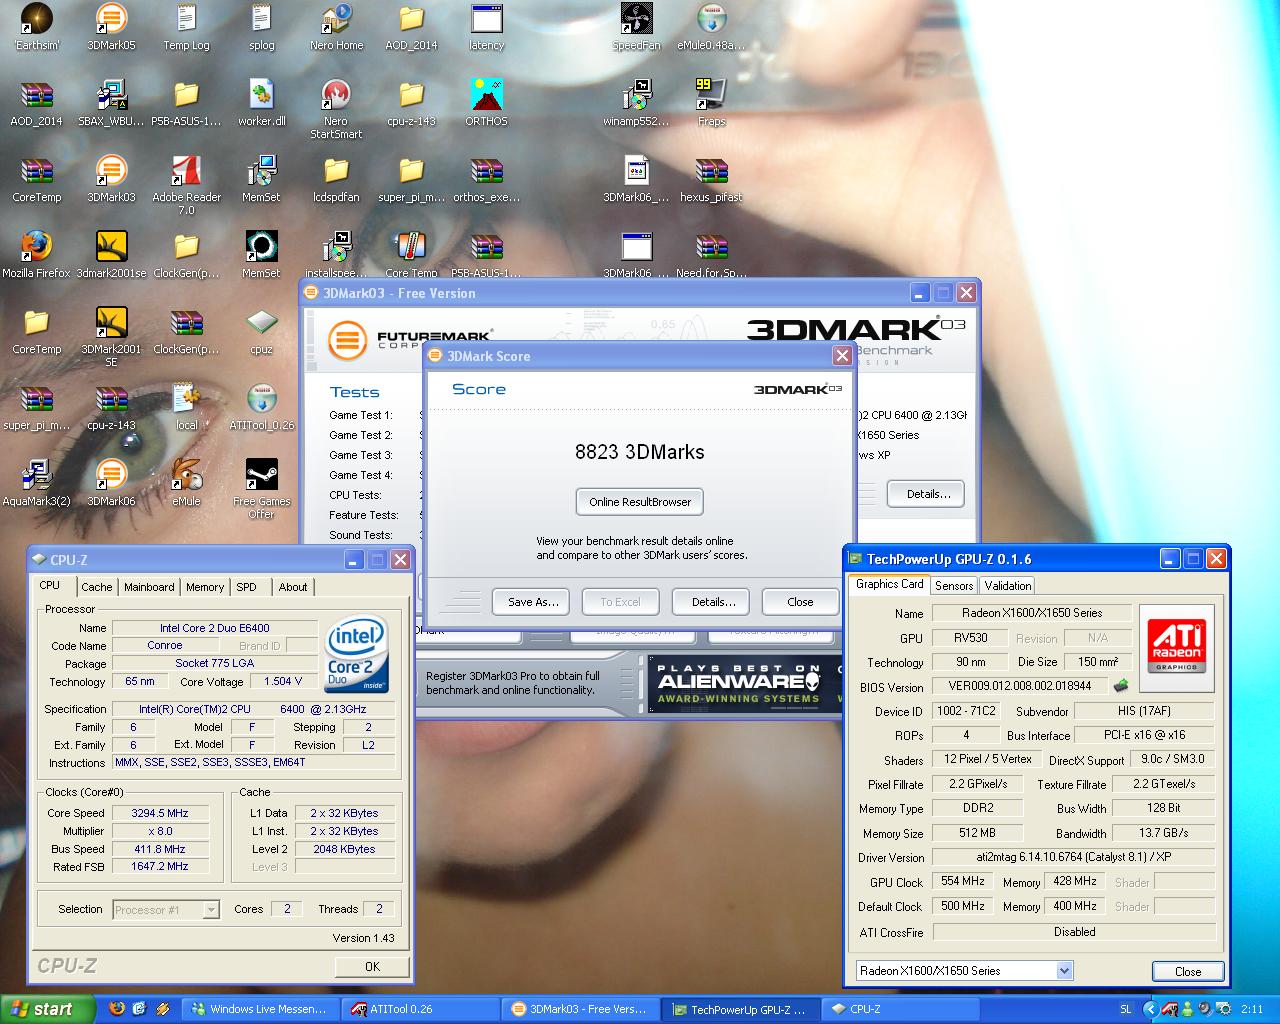Switch to the Mainboard tab in CPU-Z
The height and width of the screenshot is (1024, 1280).
pyautogui.click(x=149, y=587)
